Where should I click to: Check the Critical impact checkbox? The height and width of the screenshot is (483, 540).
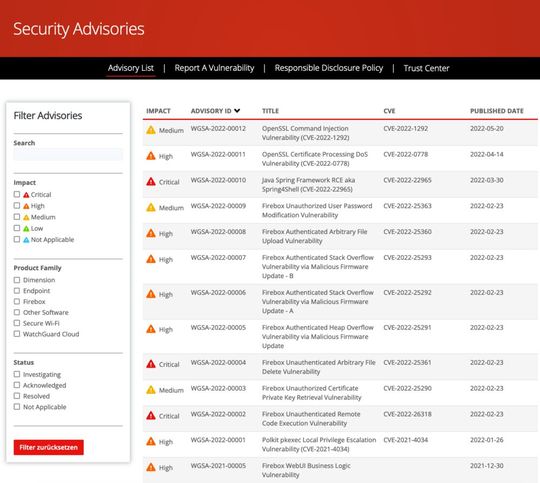tap(17, 194)
